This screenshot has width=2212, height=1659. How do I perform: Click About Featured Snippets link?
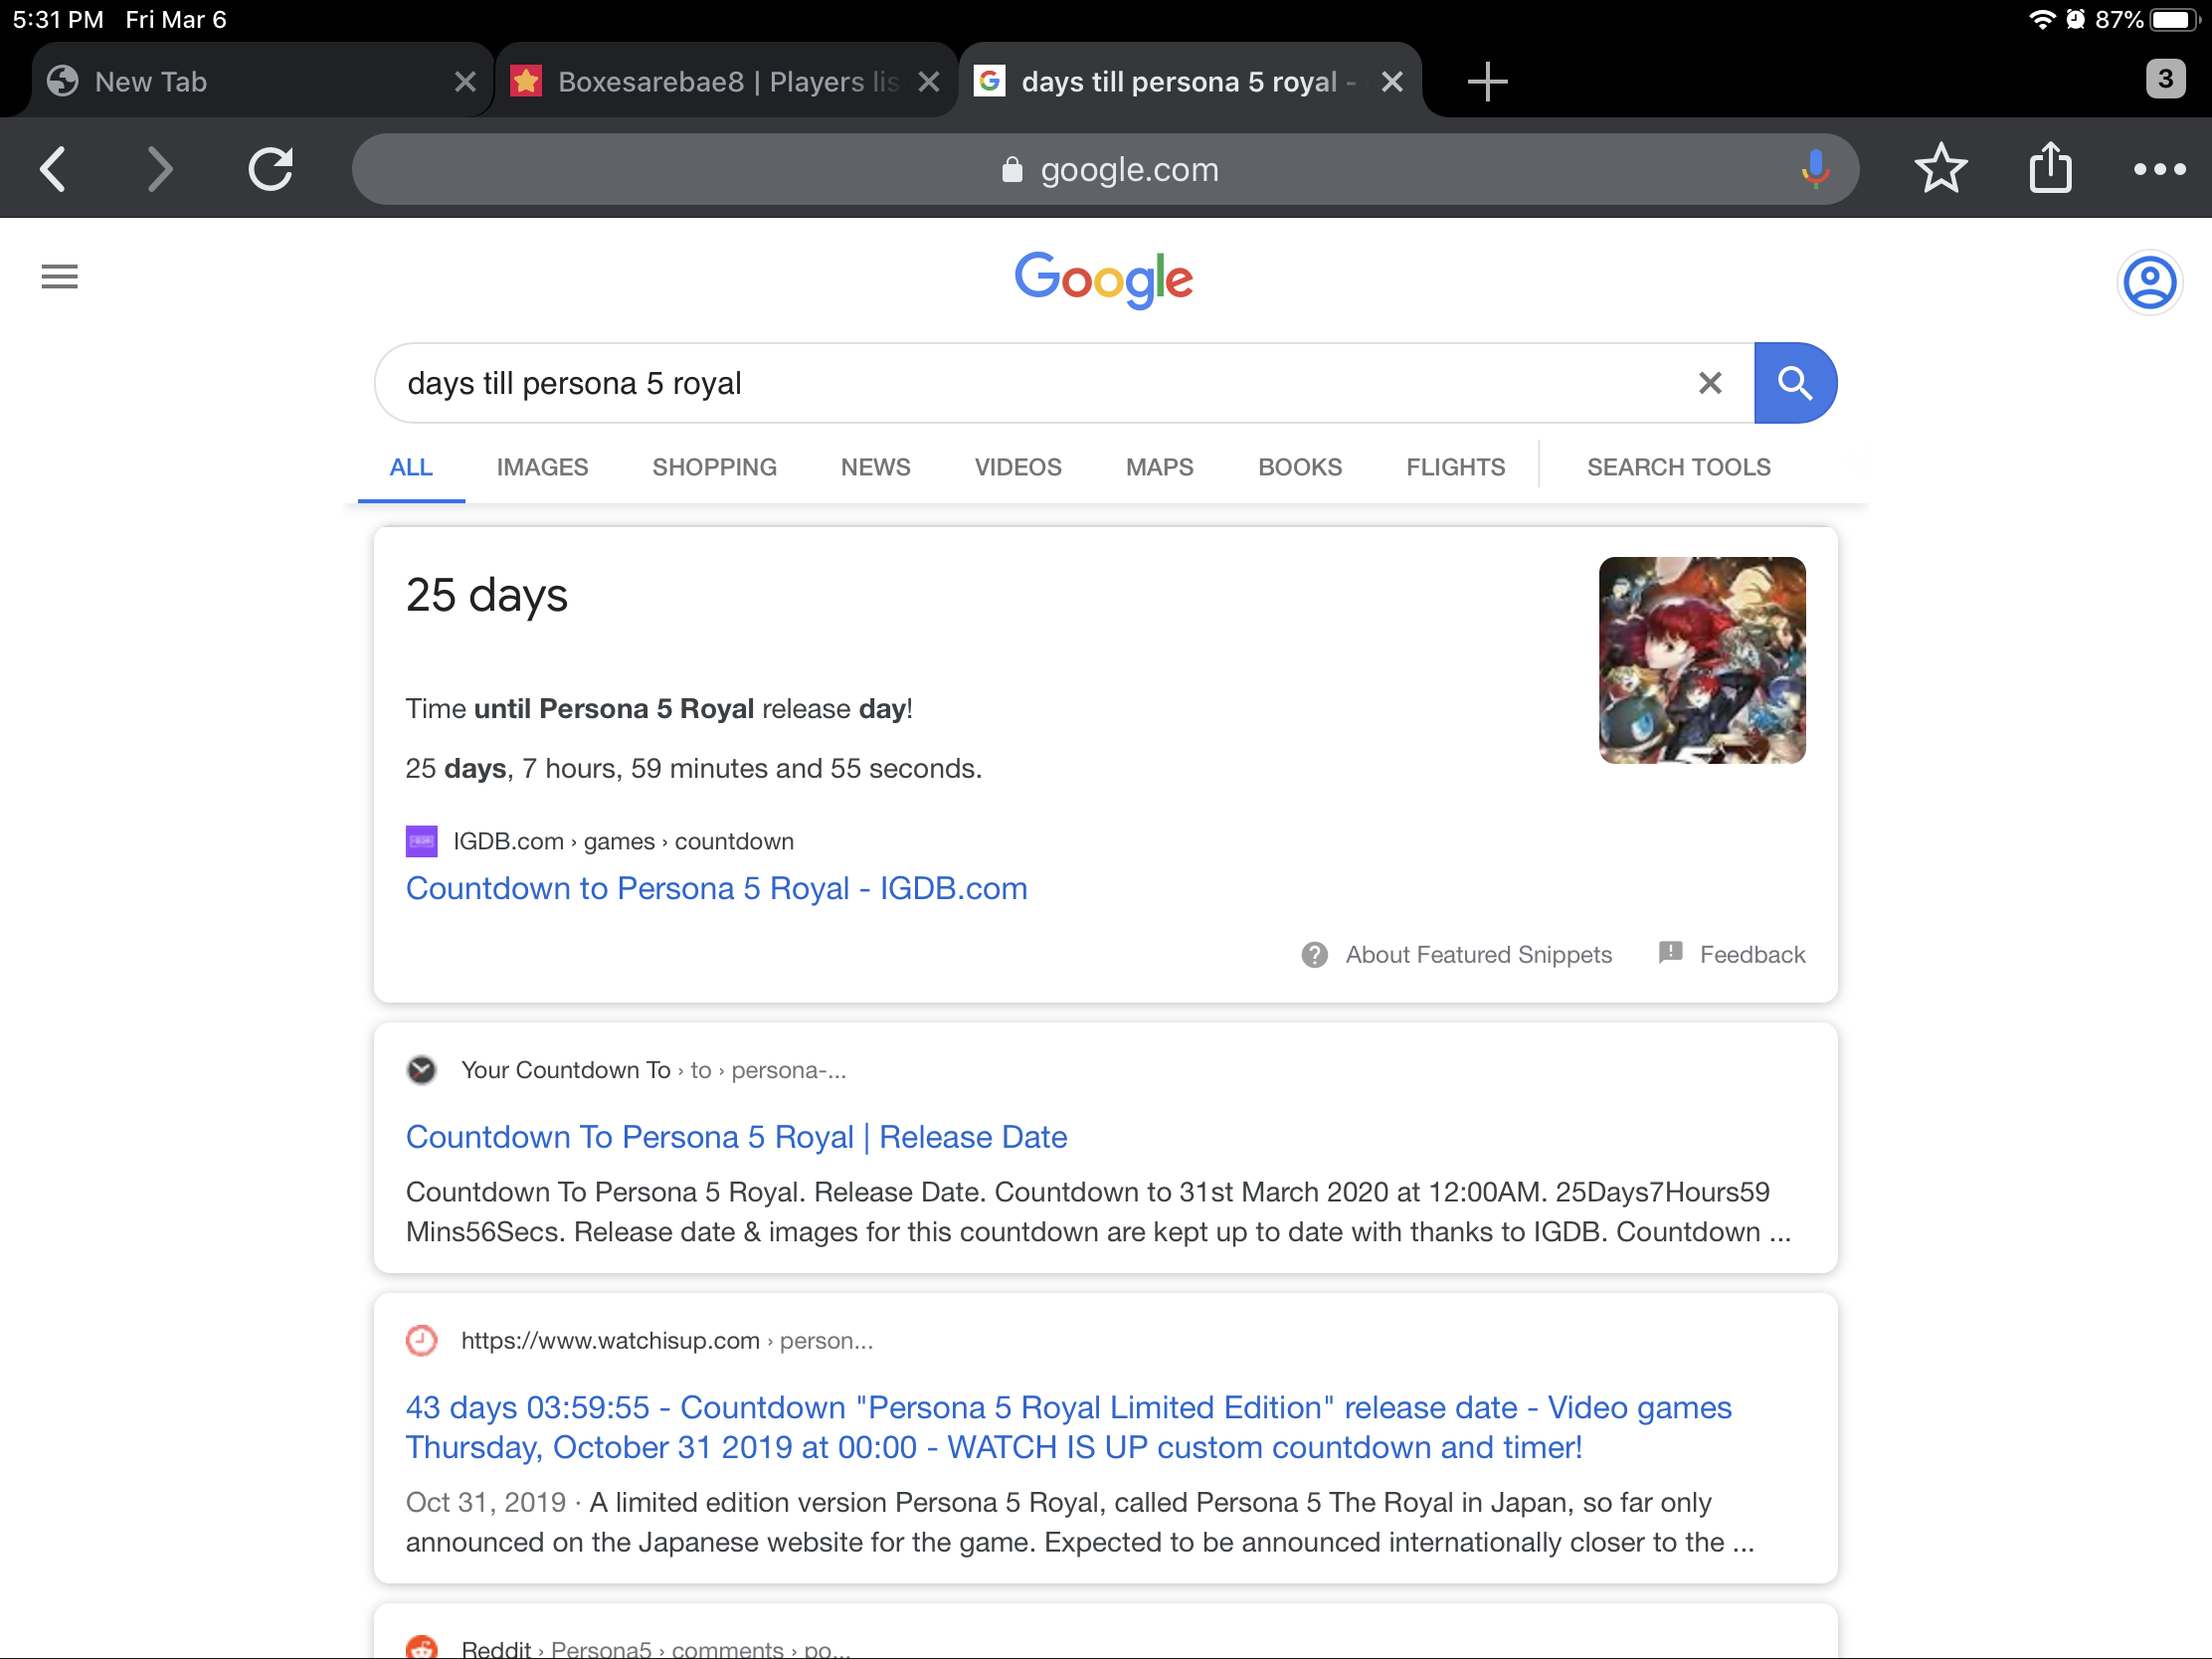pyautogui.click(x=1477, y=954)
